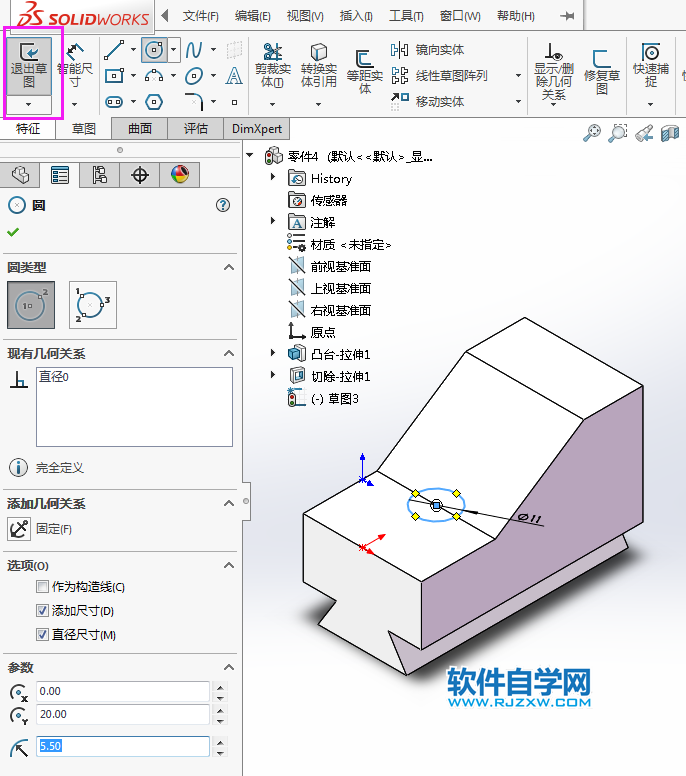Expand the Cut-Extrude1 (切除-拉伸1) node
This screenshot has width=686, height=776.
pyautogui.click(x=273, y=375)
